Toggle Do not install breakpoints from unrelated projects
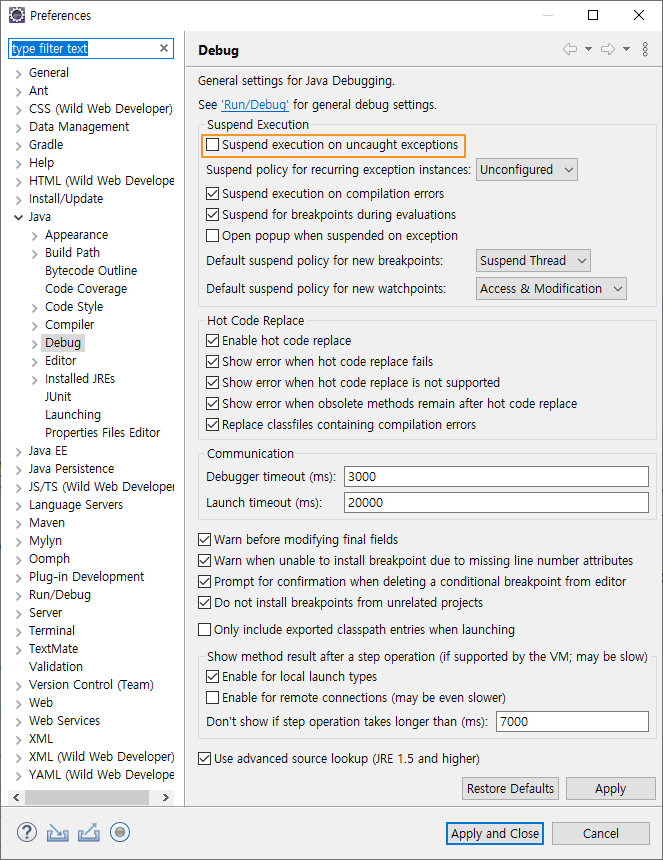Viewport: 663px width, 860px height. [x=205, y=603]
